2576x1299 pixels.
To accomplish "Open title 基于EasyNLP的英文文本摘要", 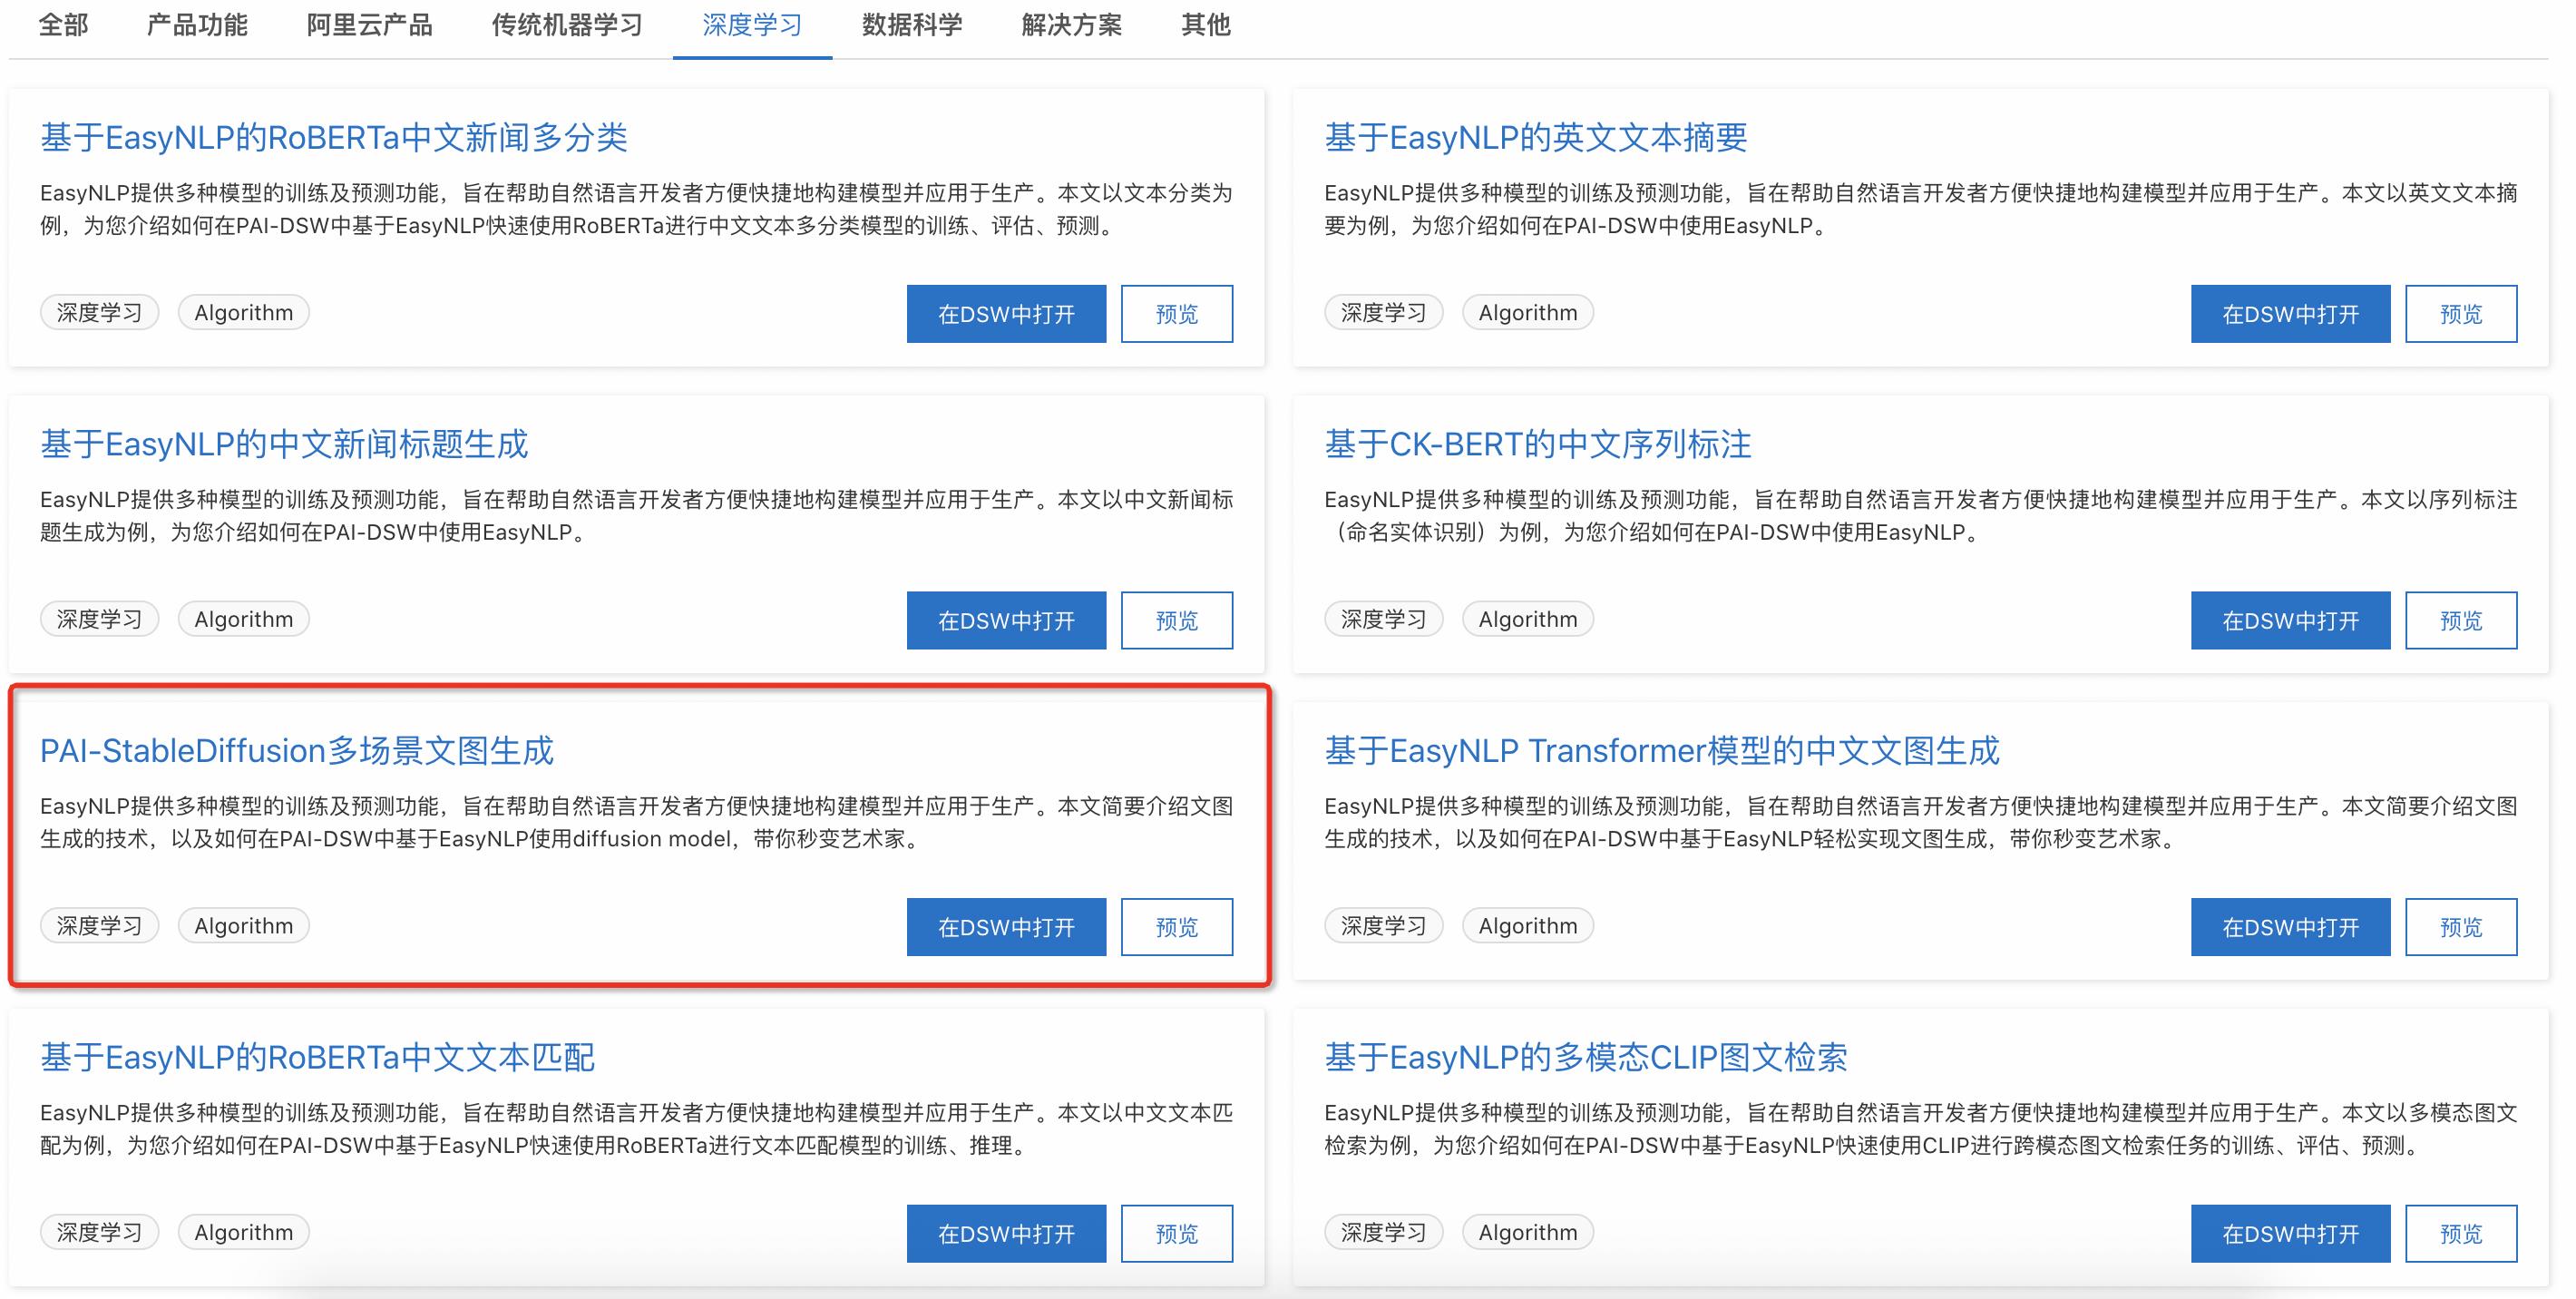I will [x=1536, y=137].
